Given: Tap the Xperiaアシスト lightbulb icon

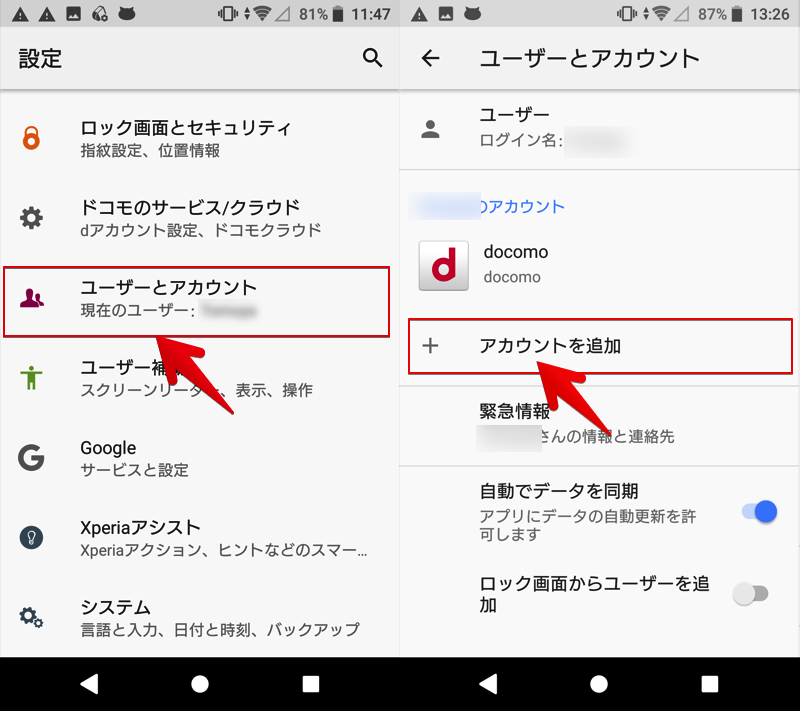Looking at the screenshot, I should pos(32,538).
